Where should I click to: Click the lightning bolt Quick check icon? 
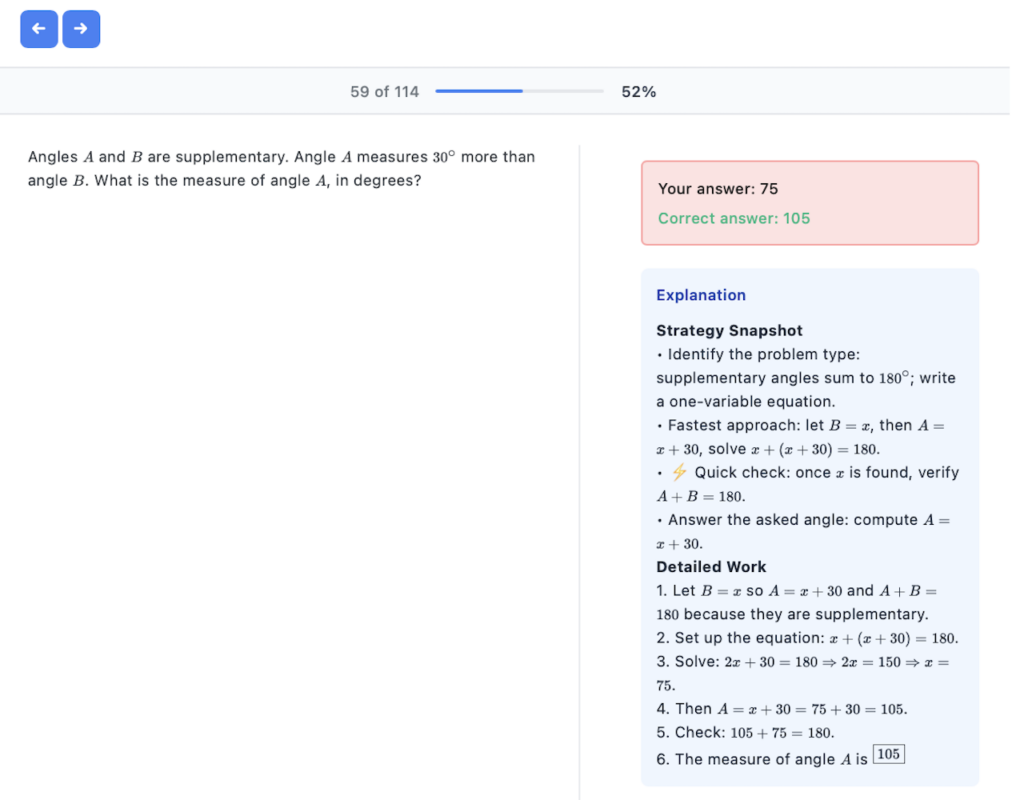679,473
